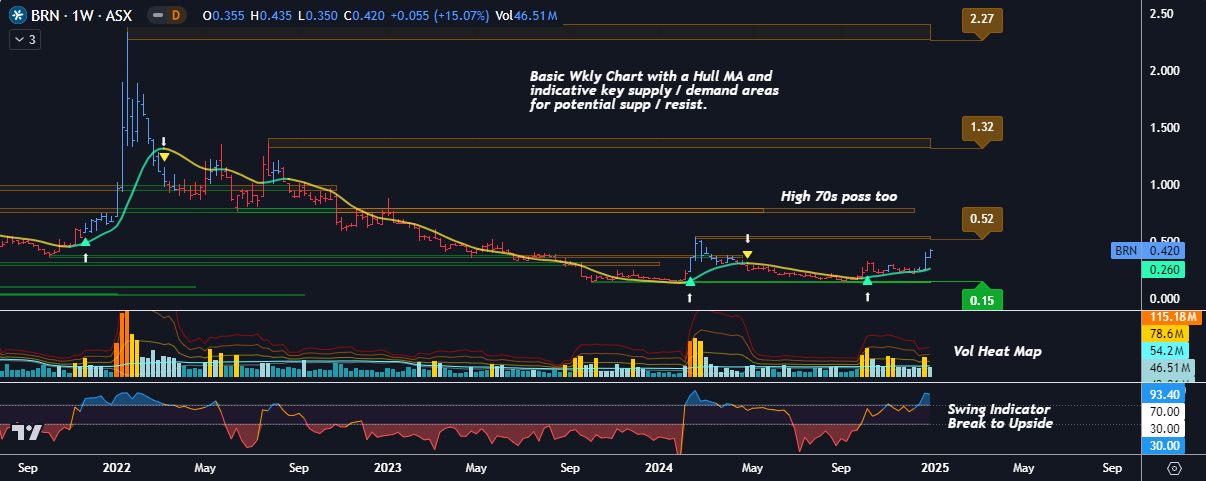This screenshot has height=481, width=1206.
Task: Click the yellow down-triangle signal after 2022 peak
Action: click(x=164, y=156)
